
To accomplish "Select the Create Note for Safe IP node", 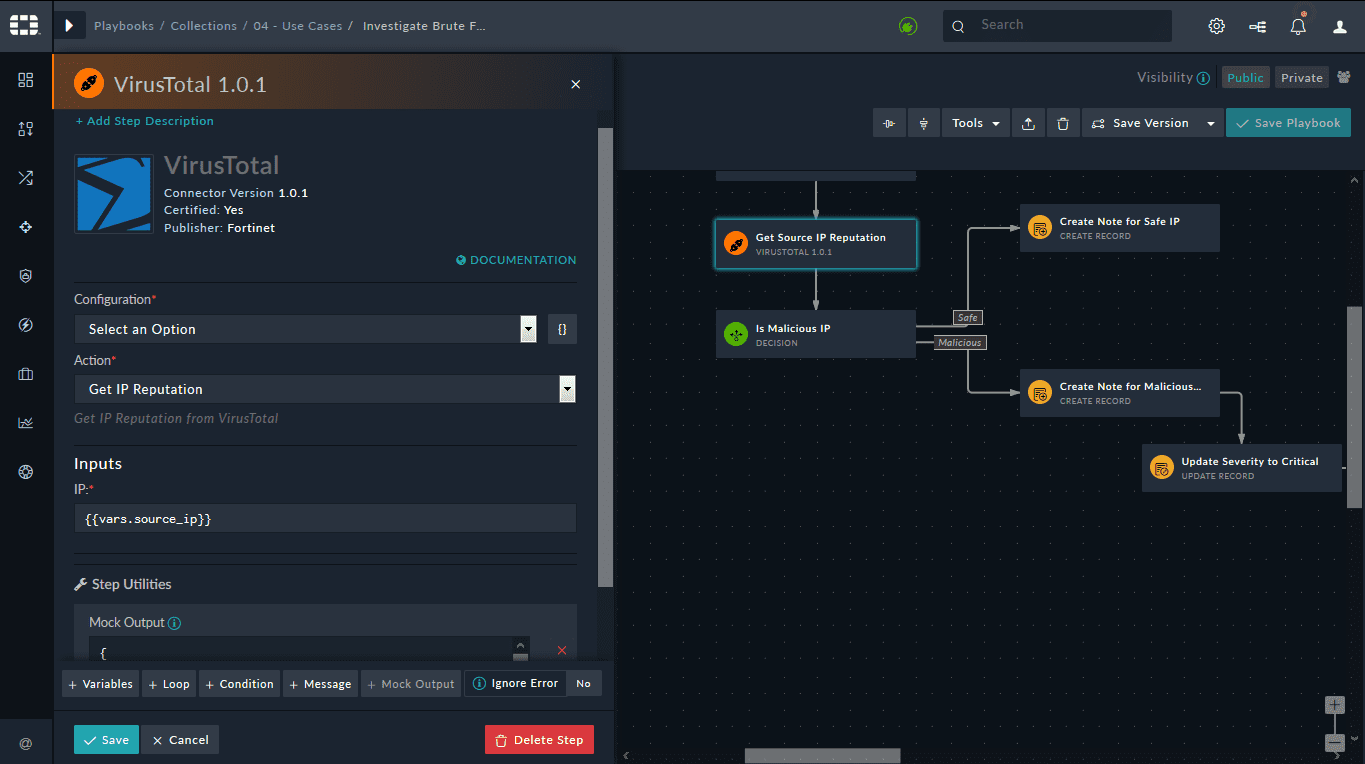I will [1120, 228].
